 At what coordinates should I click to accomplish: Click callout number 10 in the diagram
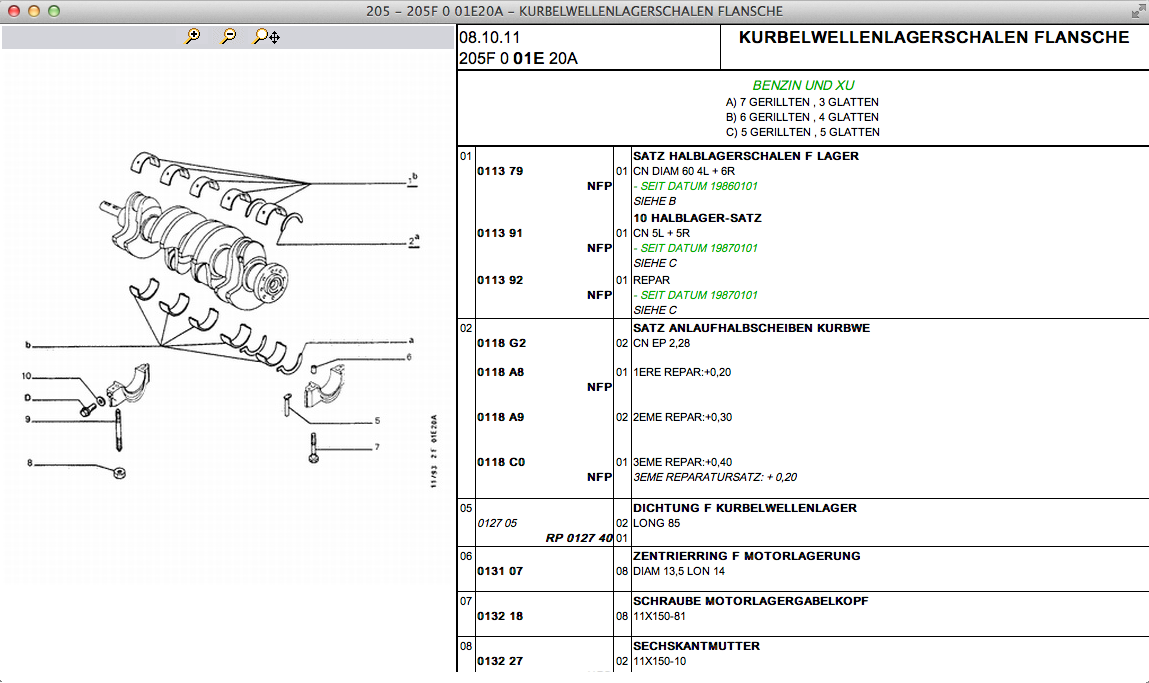[x=28, y=376]
